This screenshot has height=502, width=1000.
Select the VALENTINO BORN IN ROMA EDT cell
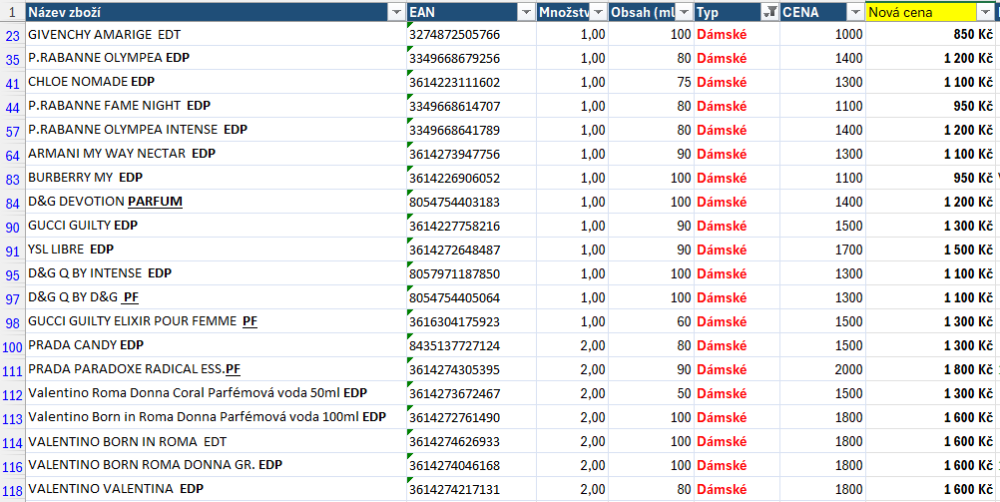coord(216,441)
